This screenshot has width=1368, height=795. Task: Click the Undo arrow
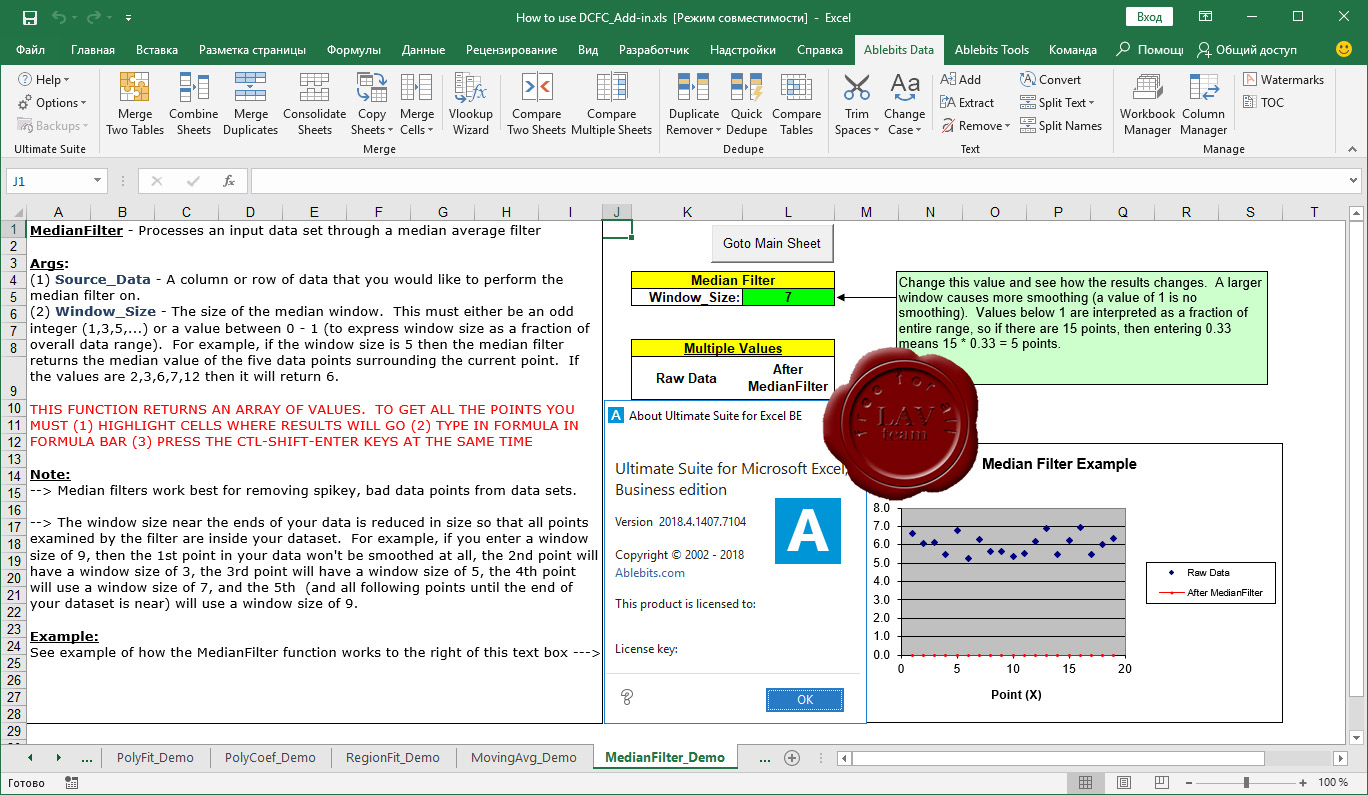[x=59, y=17]
